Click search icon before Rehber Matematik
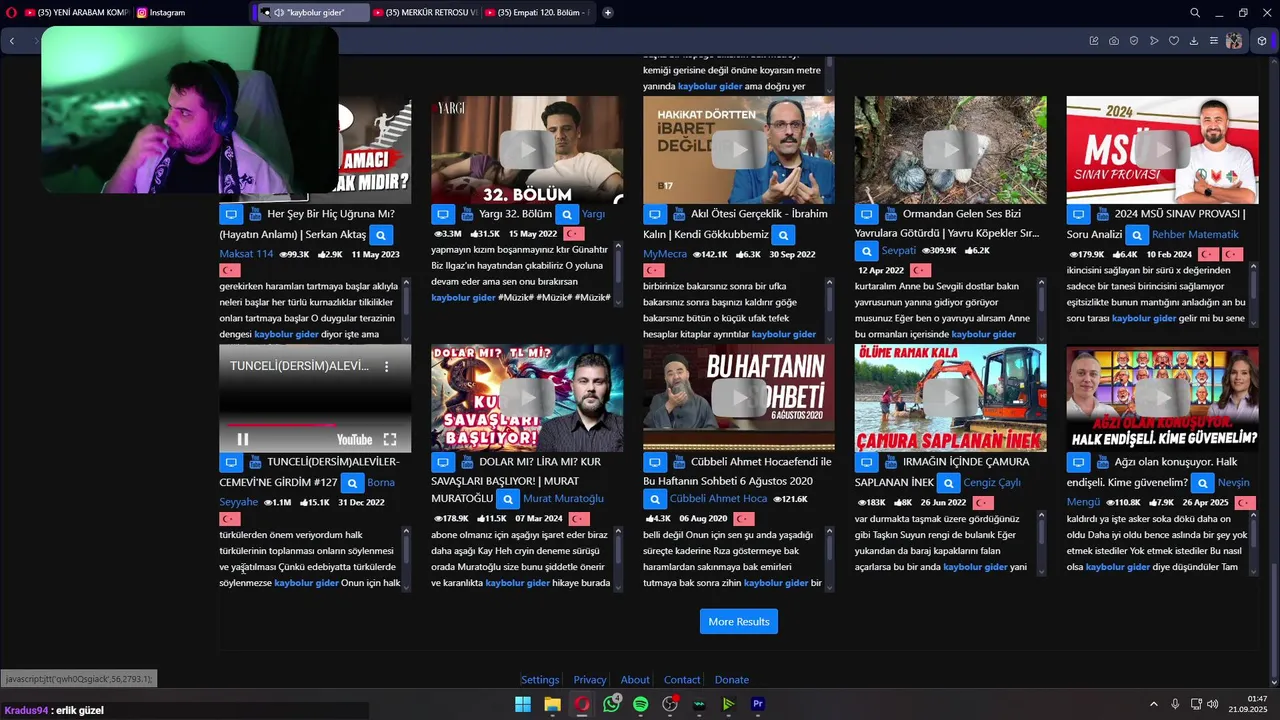The height and width of the screenshot is (720, 1280). click(x=1136, y=235)
